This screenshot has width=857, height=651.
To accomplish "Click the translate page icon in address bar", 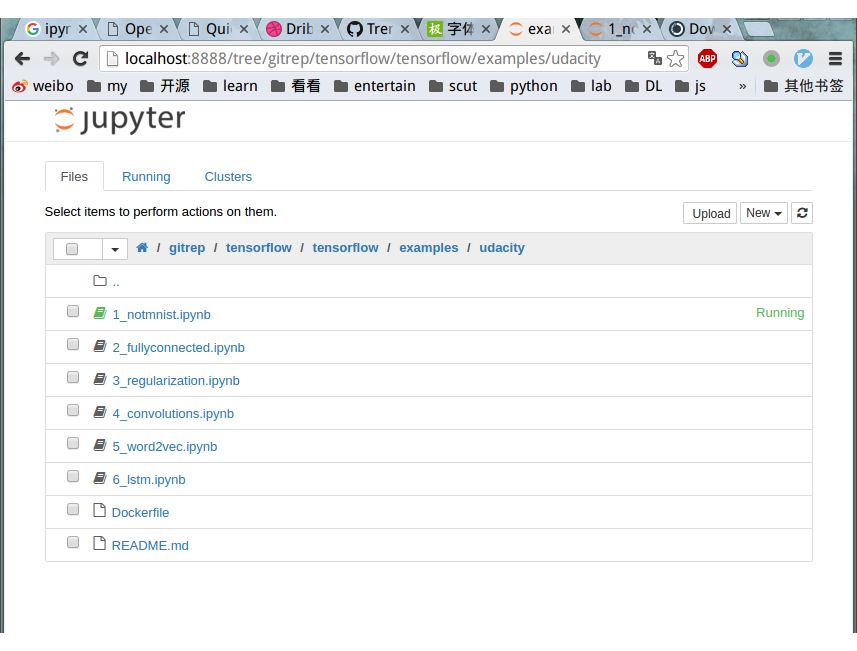I will [654, 58].
